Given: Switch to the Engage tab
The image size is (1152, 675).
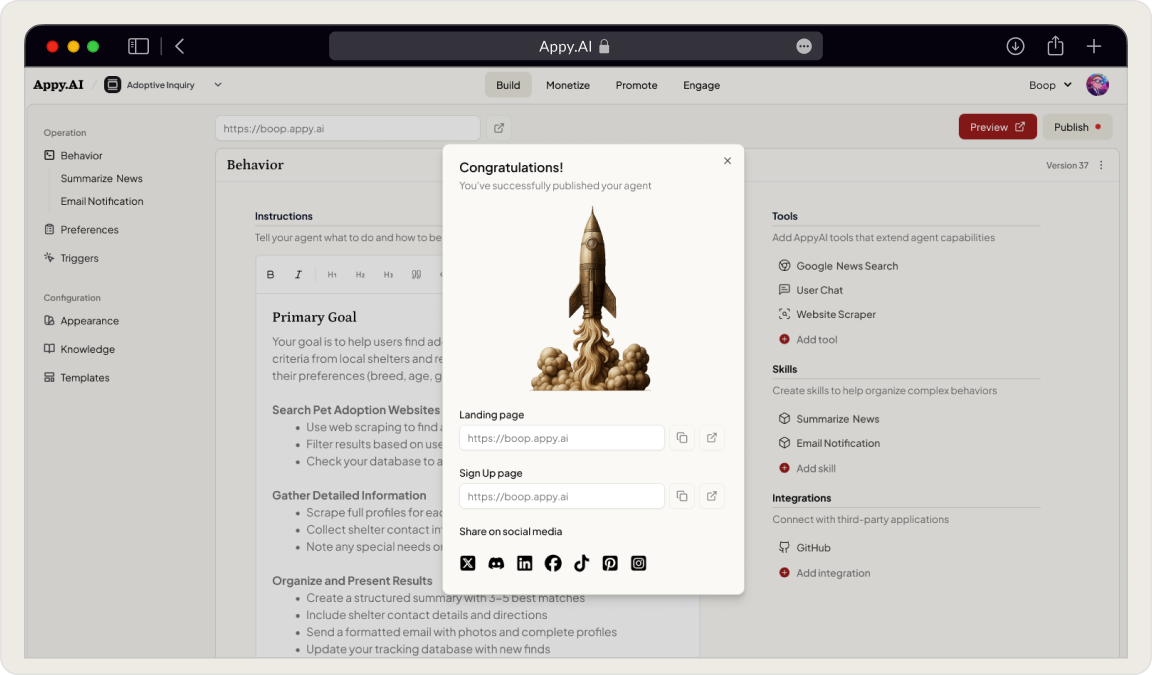Looking at the screenshot, I should [x=702, y=85].
